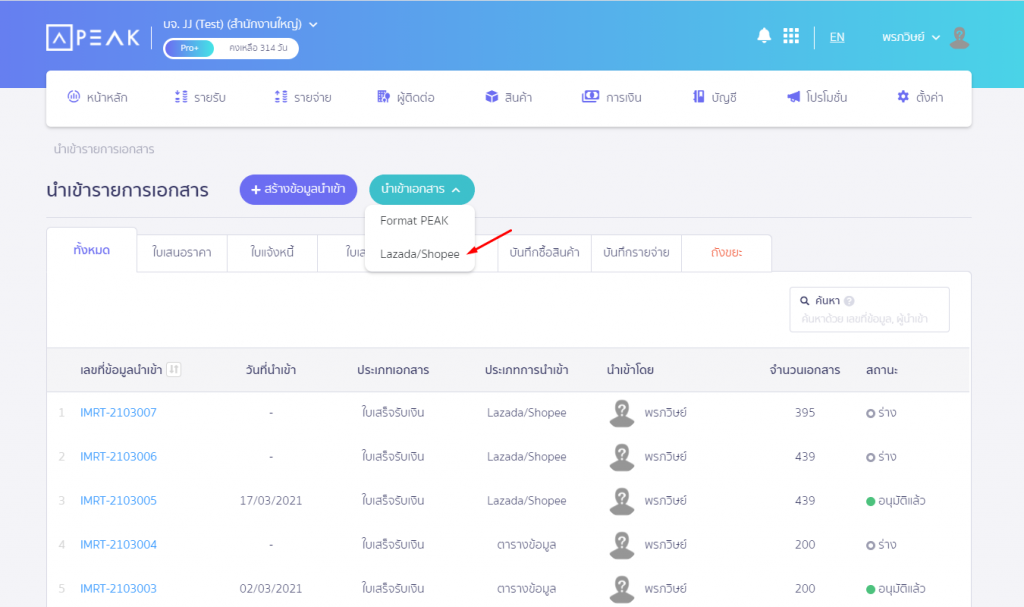
Task: Click the help icon next to ค้นหา
Action: coord(849,301)
